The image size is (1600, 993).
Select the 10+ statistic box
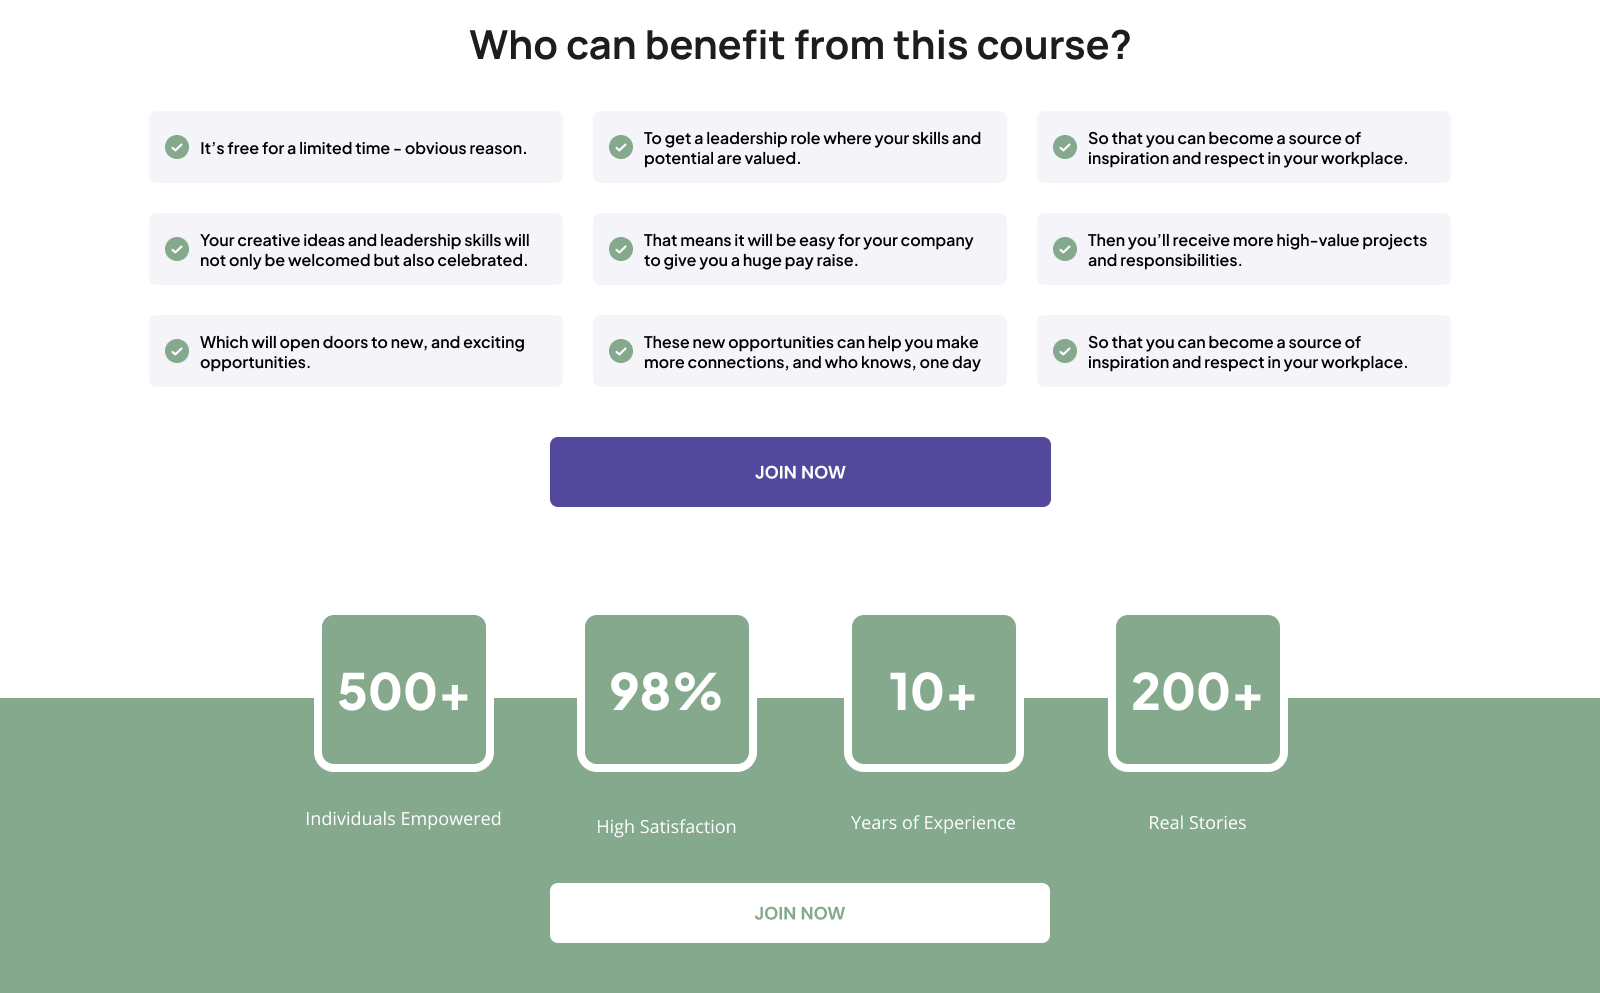coord(934,692)
